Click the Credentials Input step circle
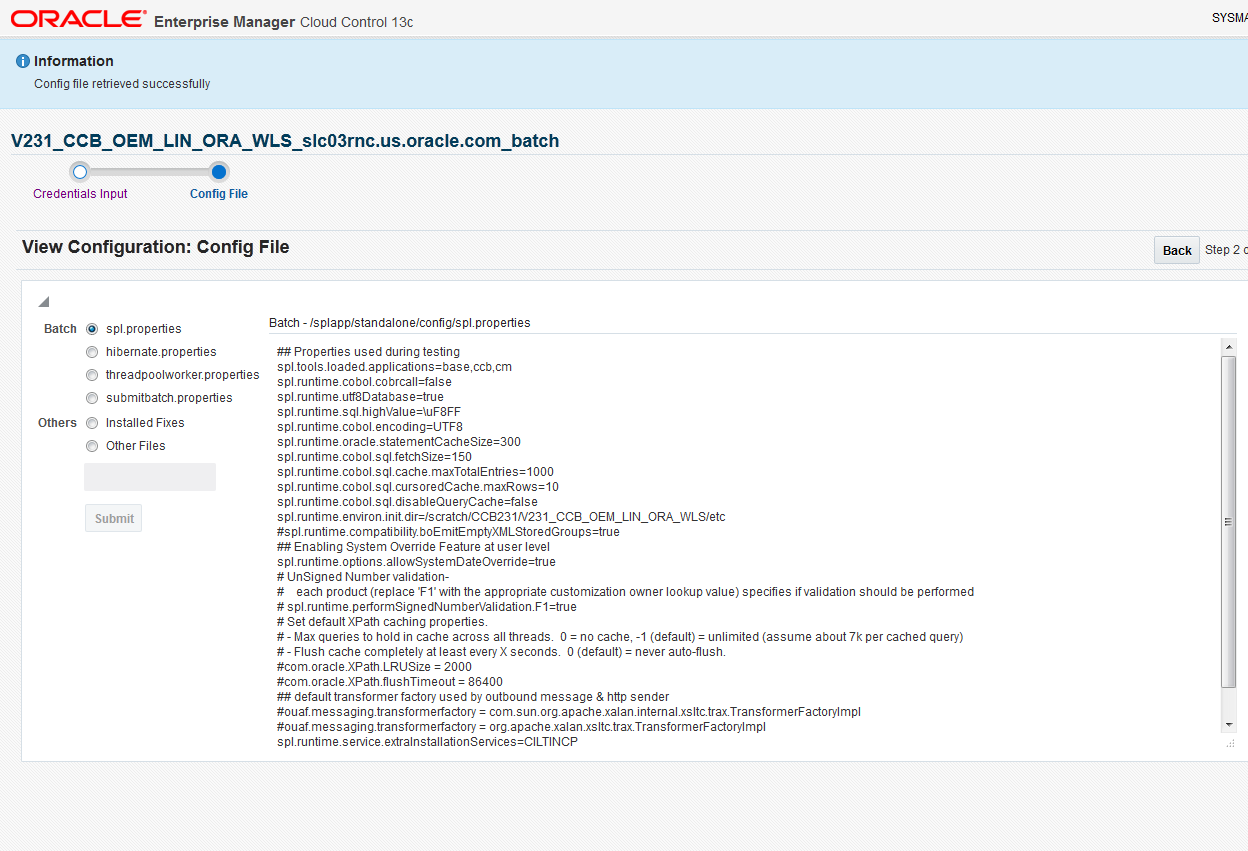 [x=80, y=172]
